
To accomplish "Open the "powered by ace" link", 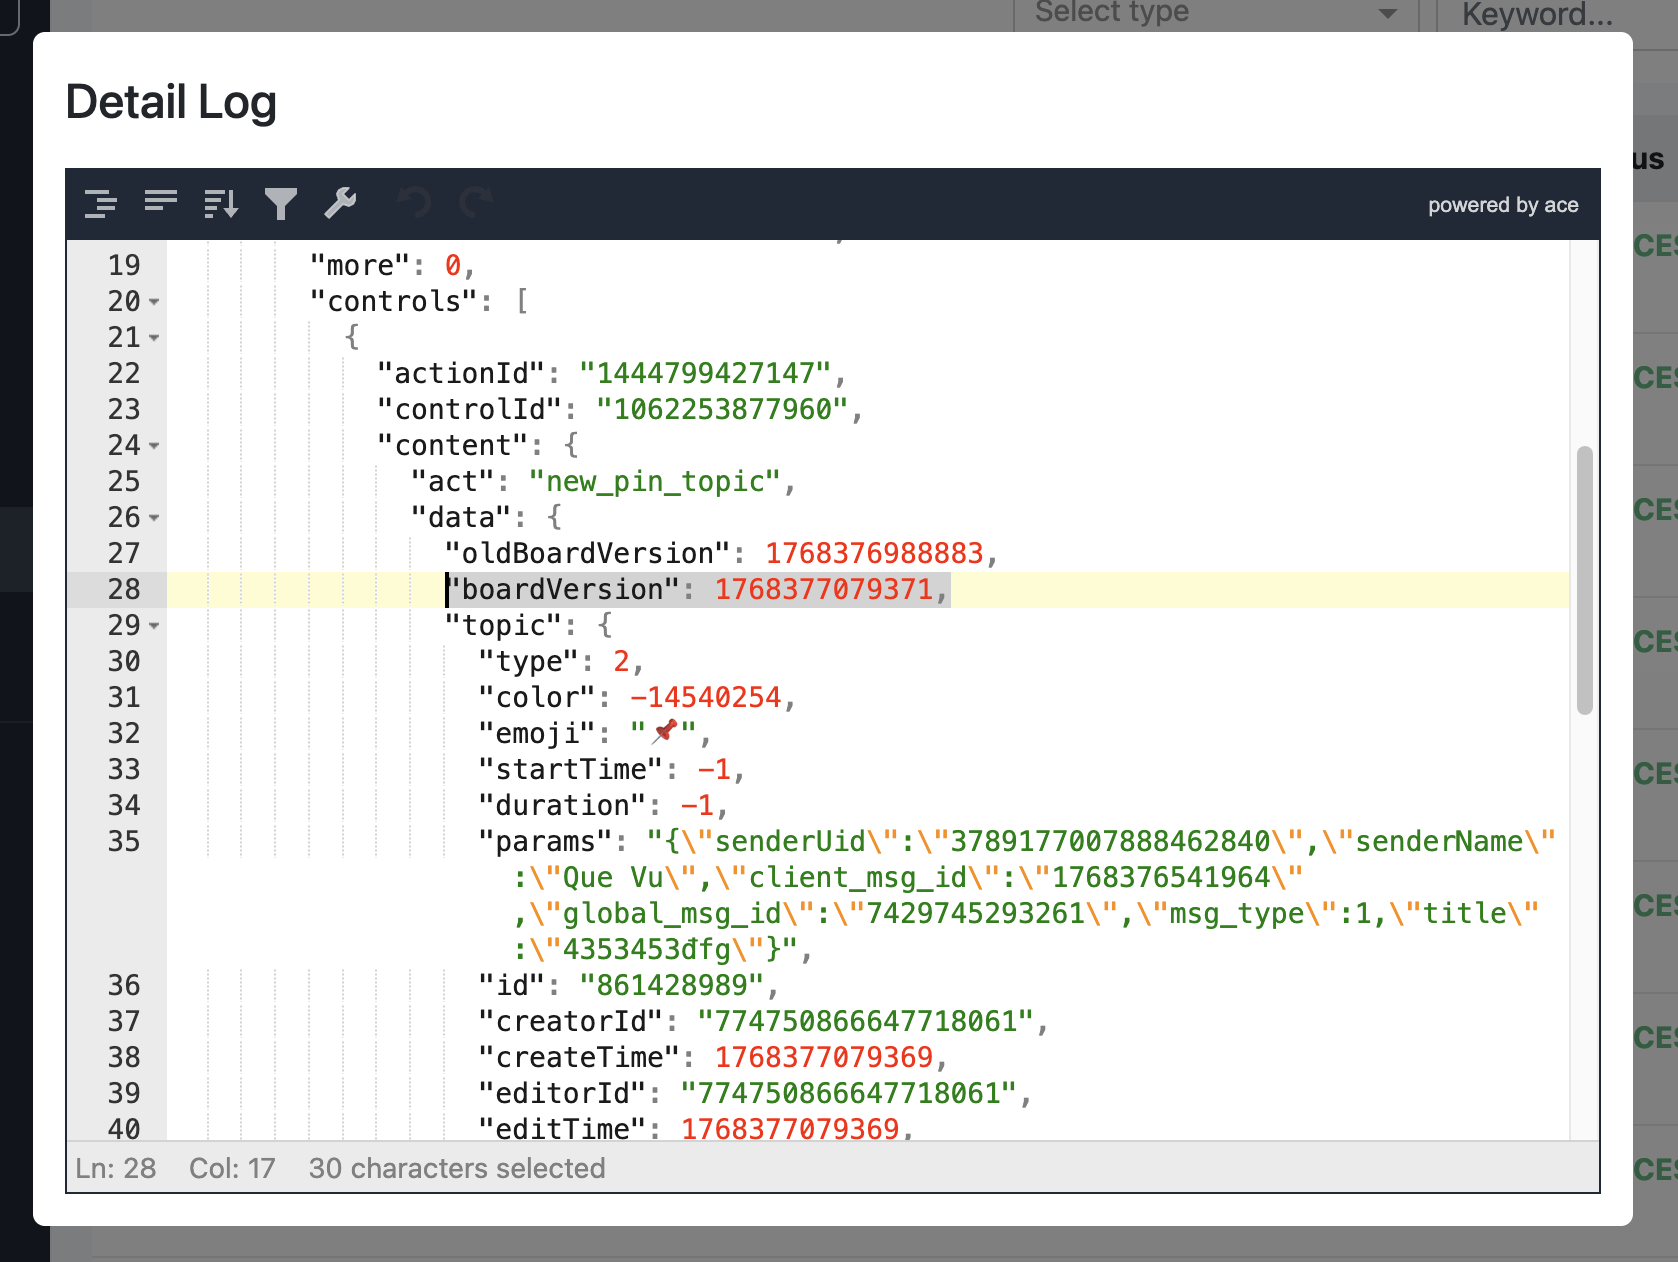I will 1502,205.
